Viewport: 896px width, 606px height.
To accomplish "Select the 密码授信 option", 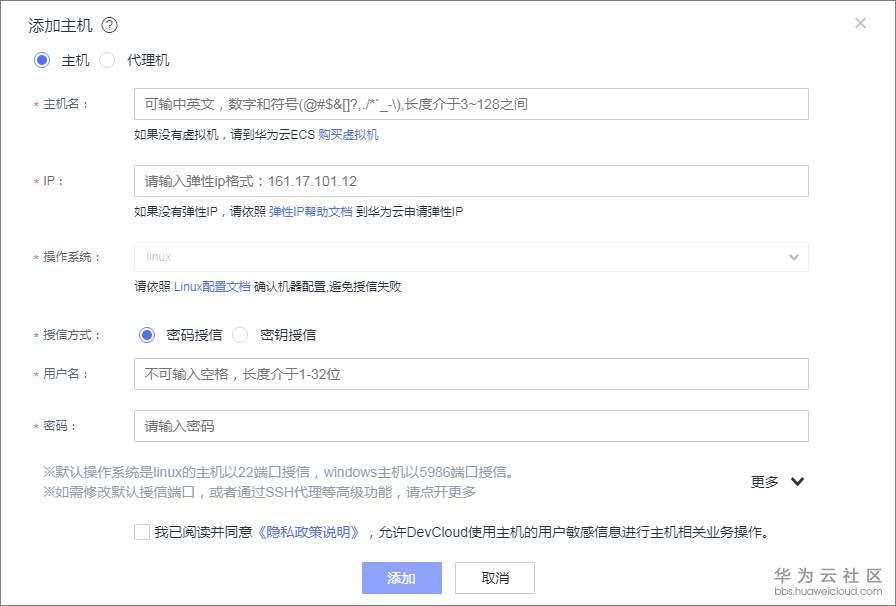I will [x=145, y=335].
